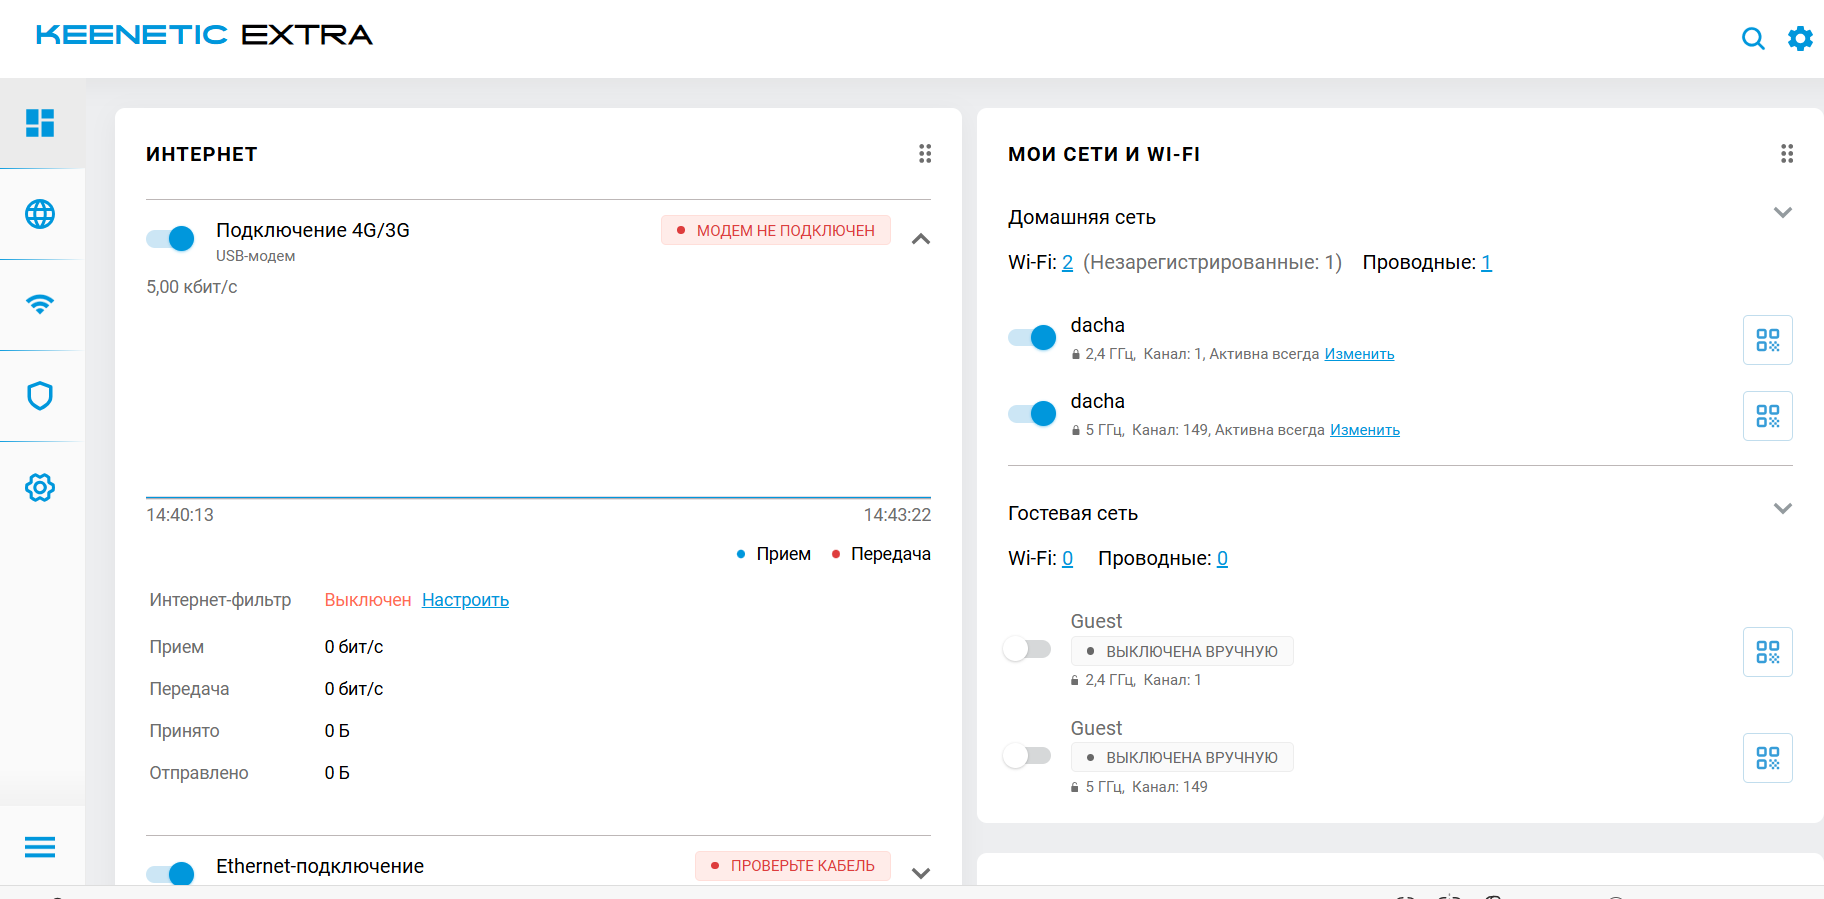Disable the Подключение 4G/3G toggle
Viewport: 1824px width, 899px height.
point(171,238)
